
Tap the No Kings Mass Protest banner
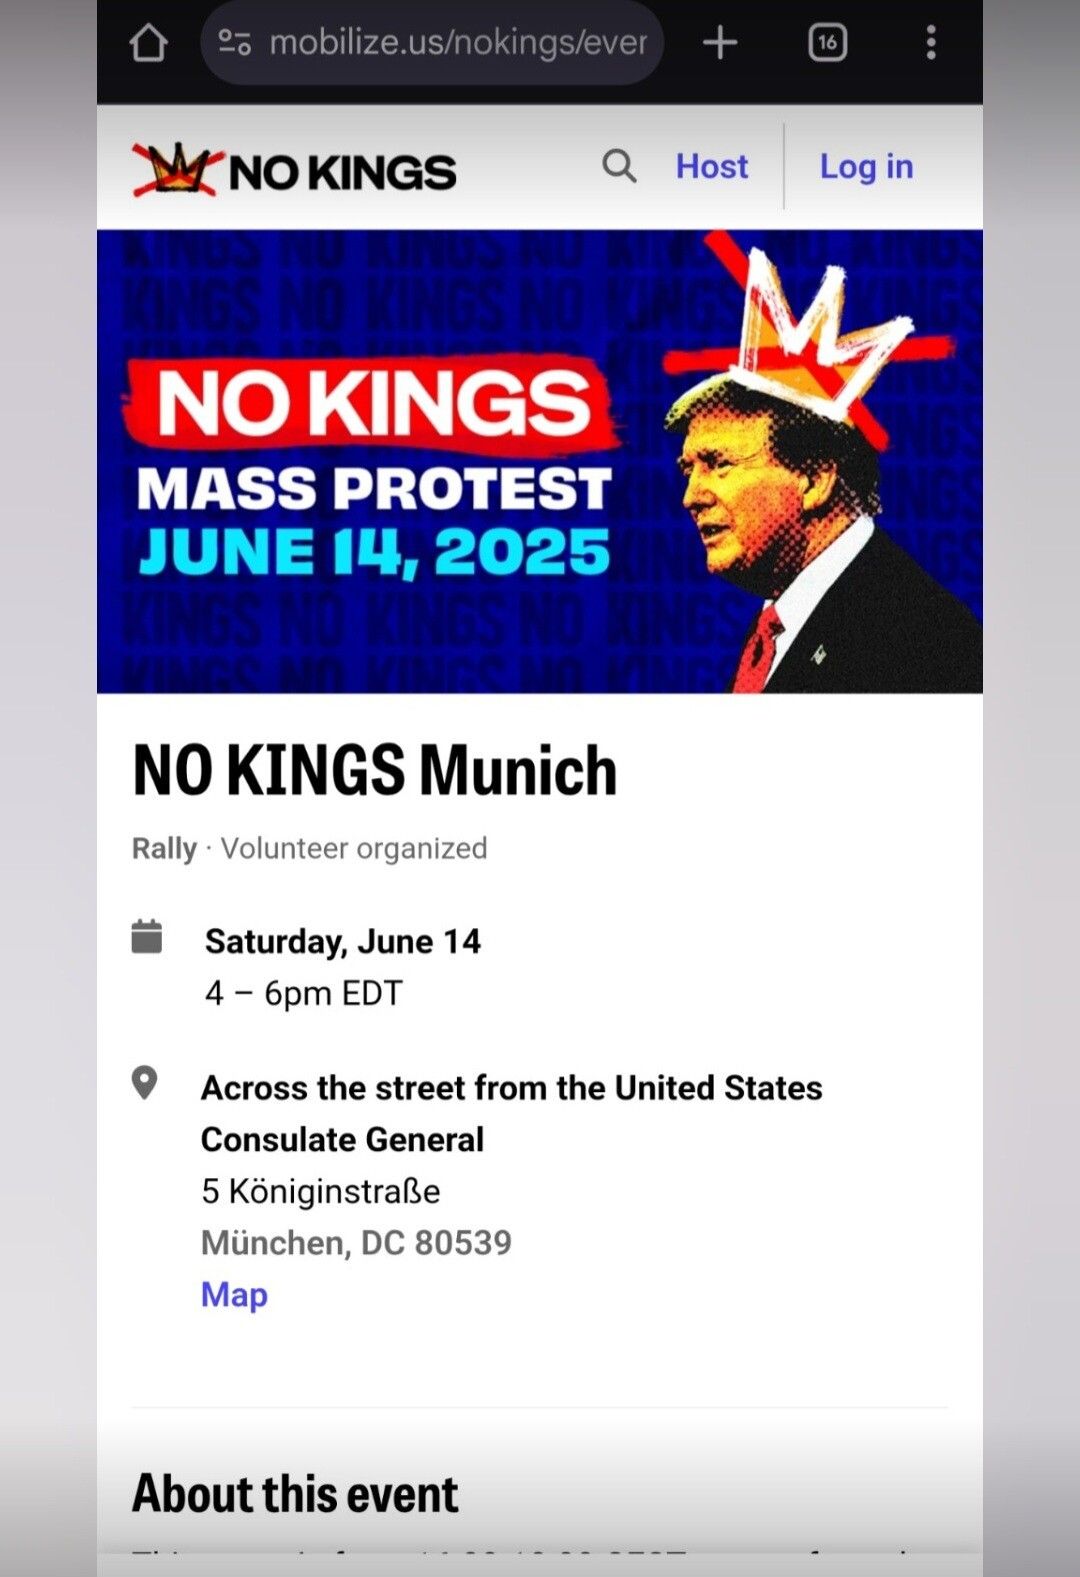click(540, 461)
